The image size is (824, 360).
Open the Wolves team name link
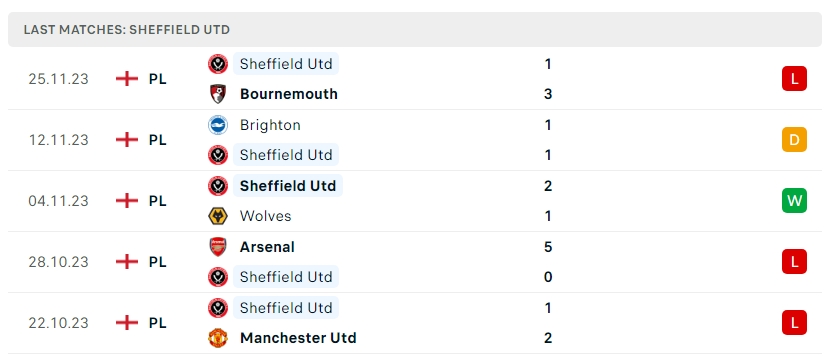click(265, 216)
